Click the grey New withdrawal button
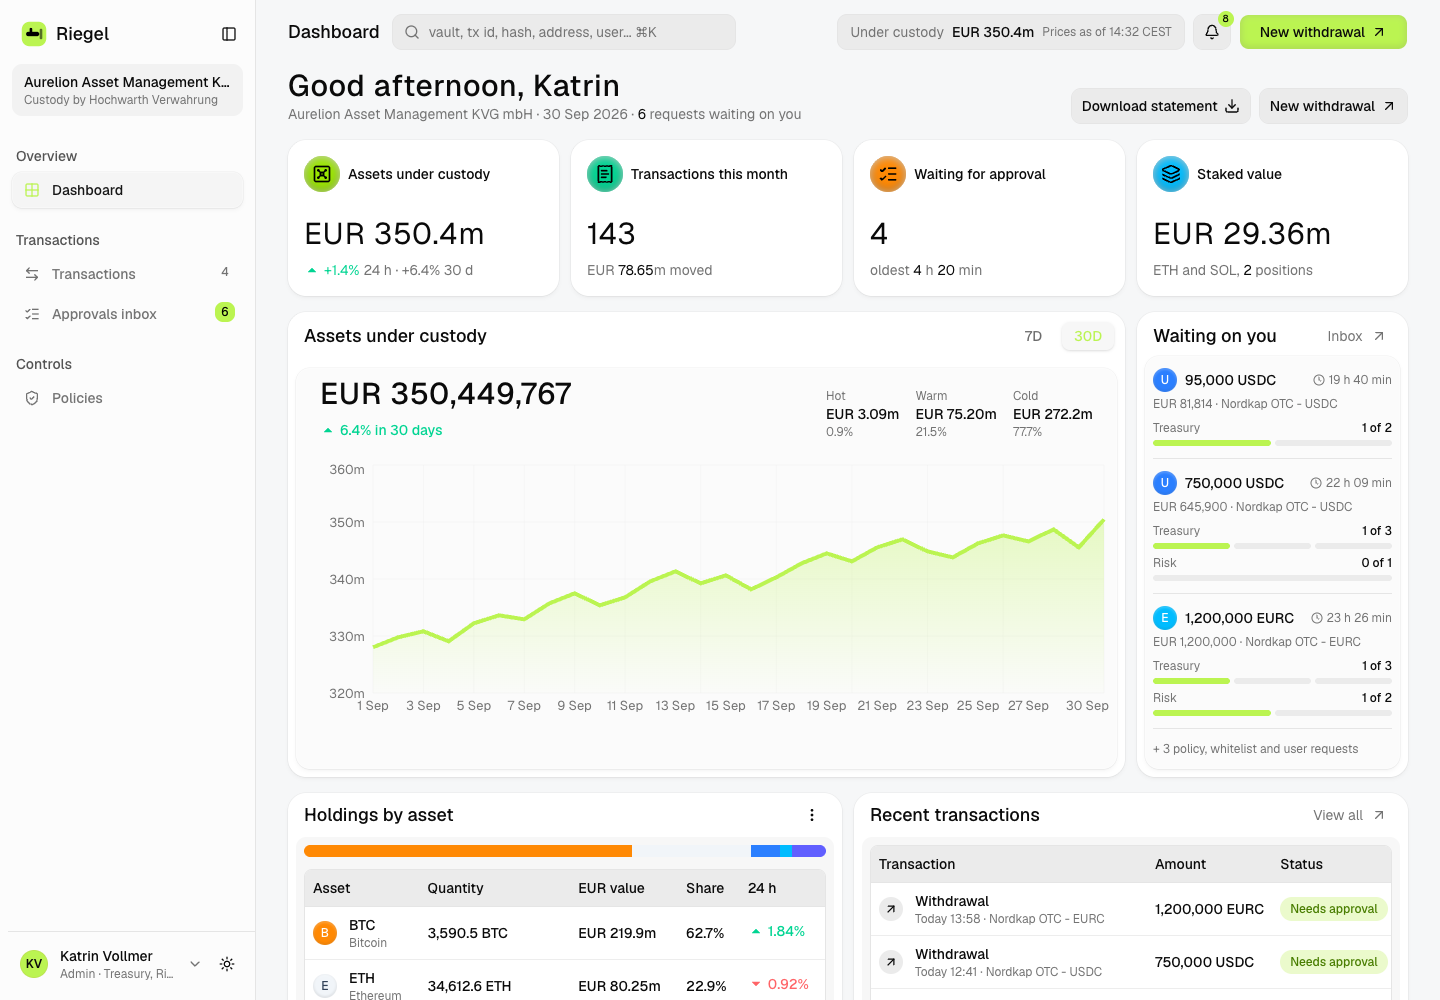The image size is (1440, 1000). click(1333, 106)
